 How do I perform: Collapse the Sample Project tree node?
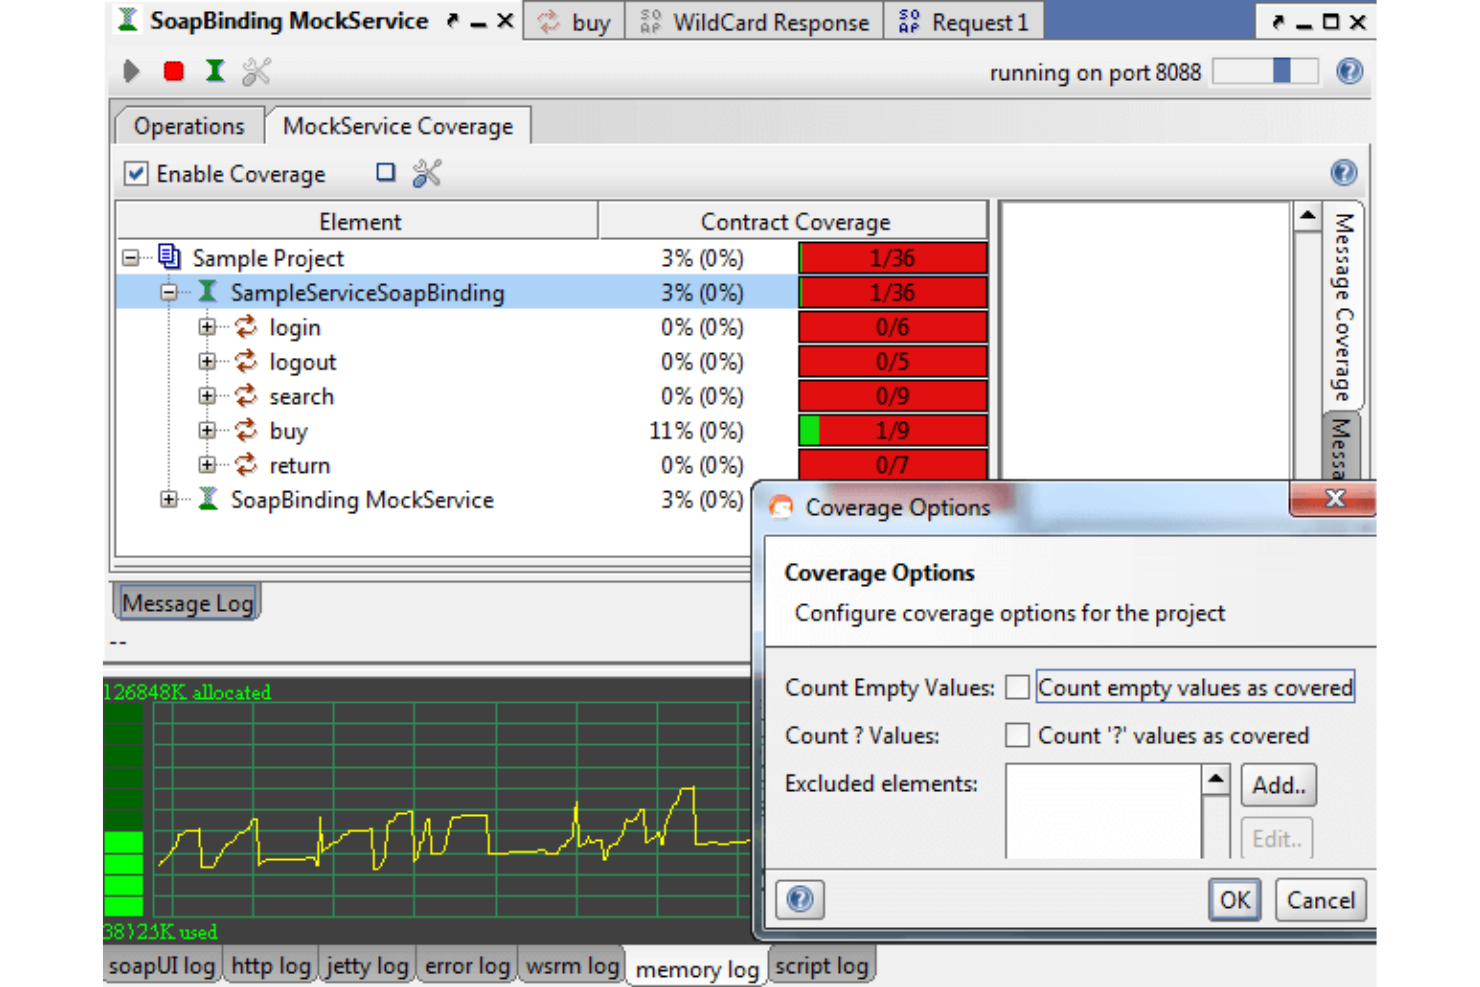click(x=131, y=258)
